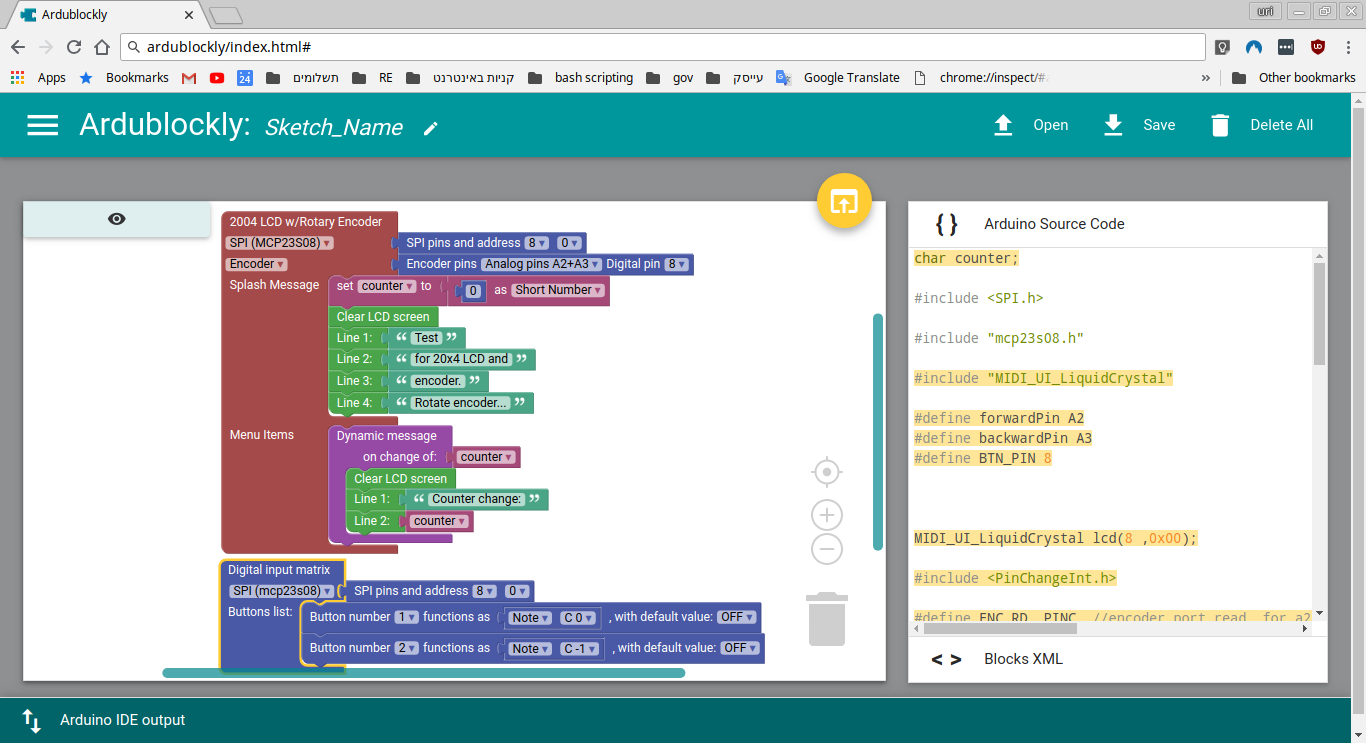The width and height of the screenshot is (1366, 743).
Task: Open the bash scripting bookmark folder
Action: pos(581,78)
